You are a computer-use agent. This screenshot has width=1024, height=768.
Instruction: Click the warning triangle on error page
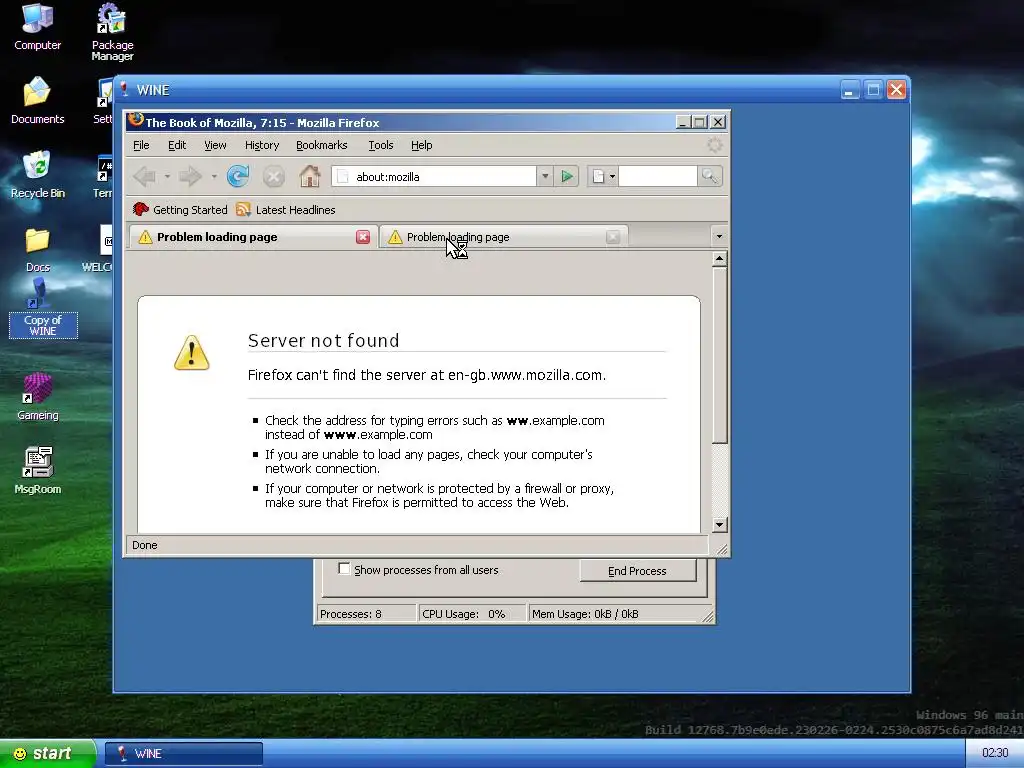point(191,353)
